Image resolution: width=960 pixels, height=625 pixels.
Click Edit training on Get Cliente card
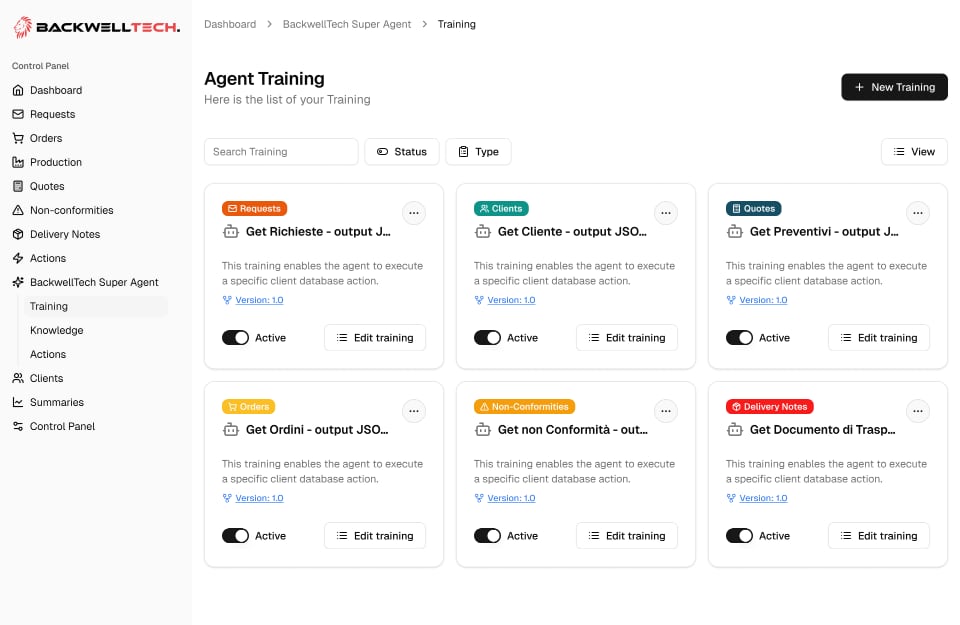[627, 338]
